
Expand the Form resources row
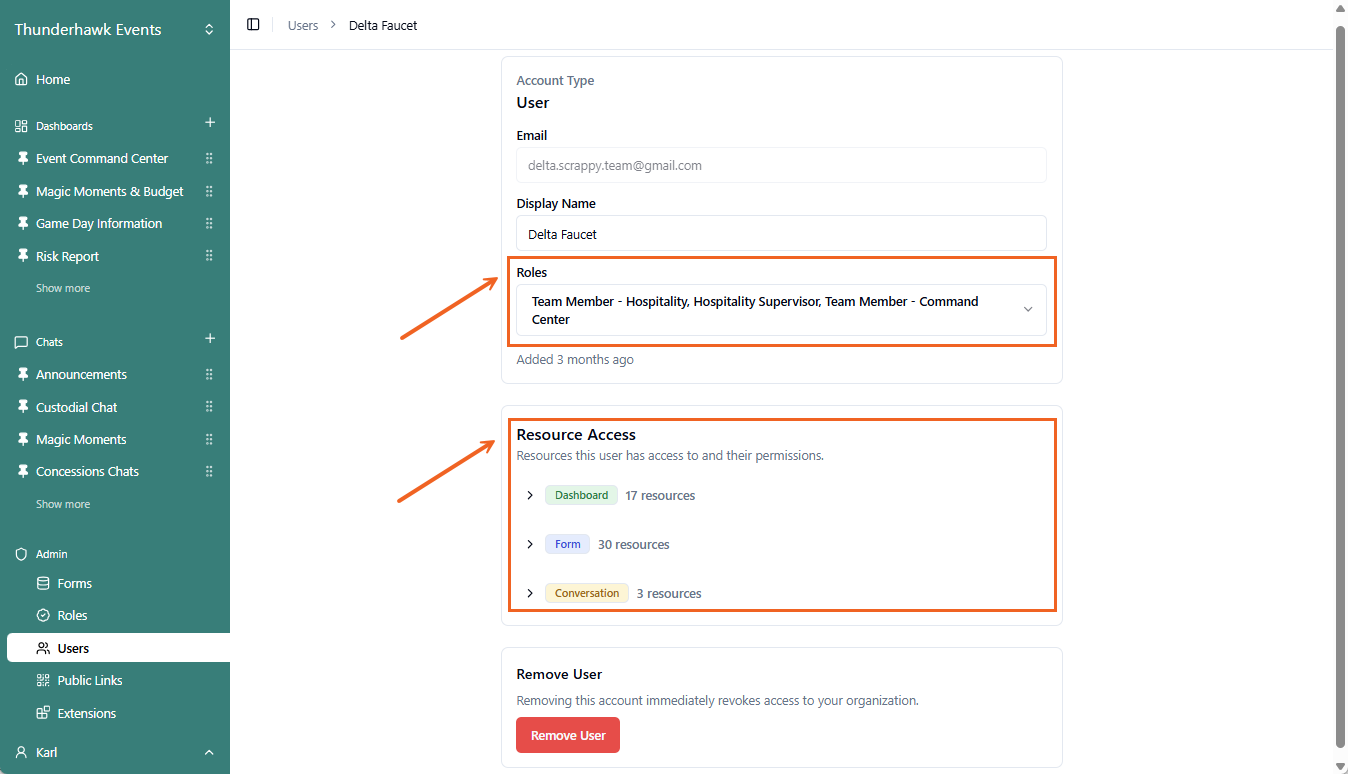click(530, 545)
